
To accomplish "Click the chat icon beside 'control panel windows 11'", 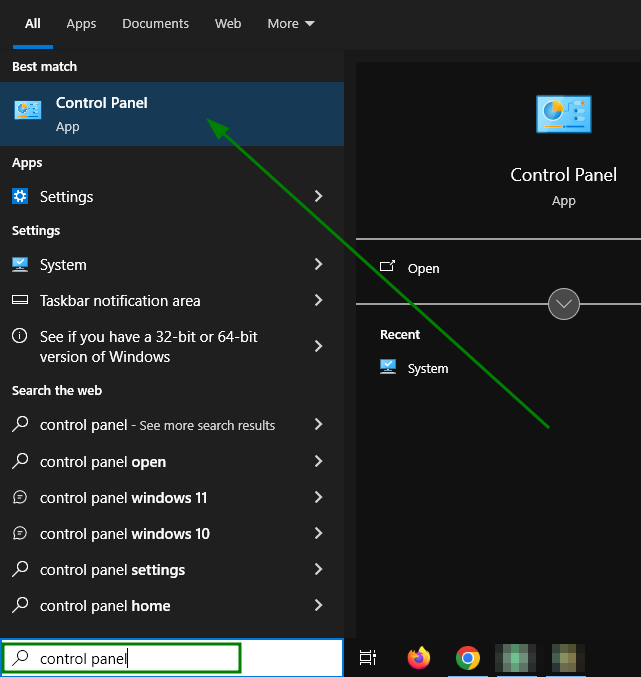I will point(20,497).
